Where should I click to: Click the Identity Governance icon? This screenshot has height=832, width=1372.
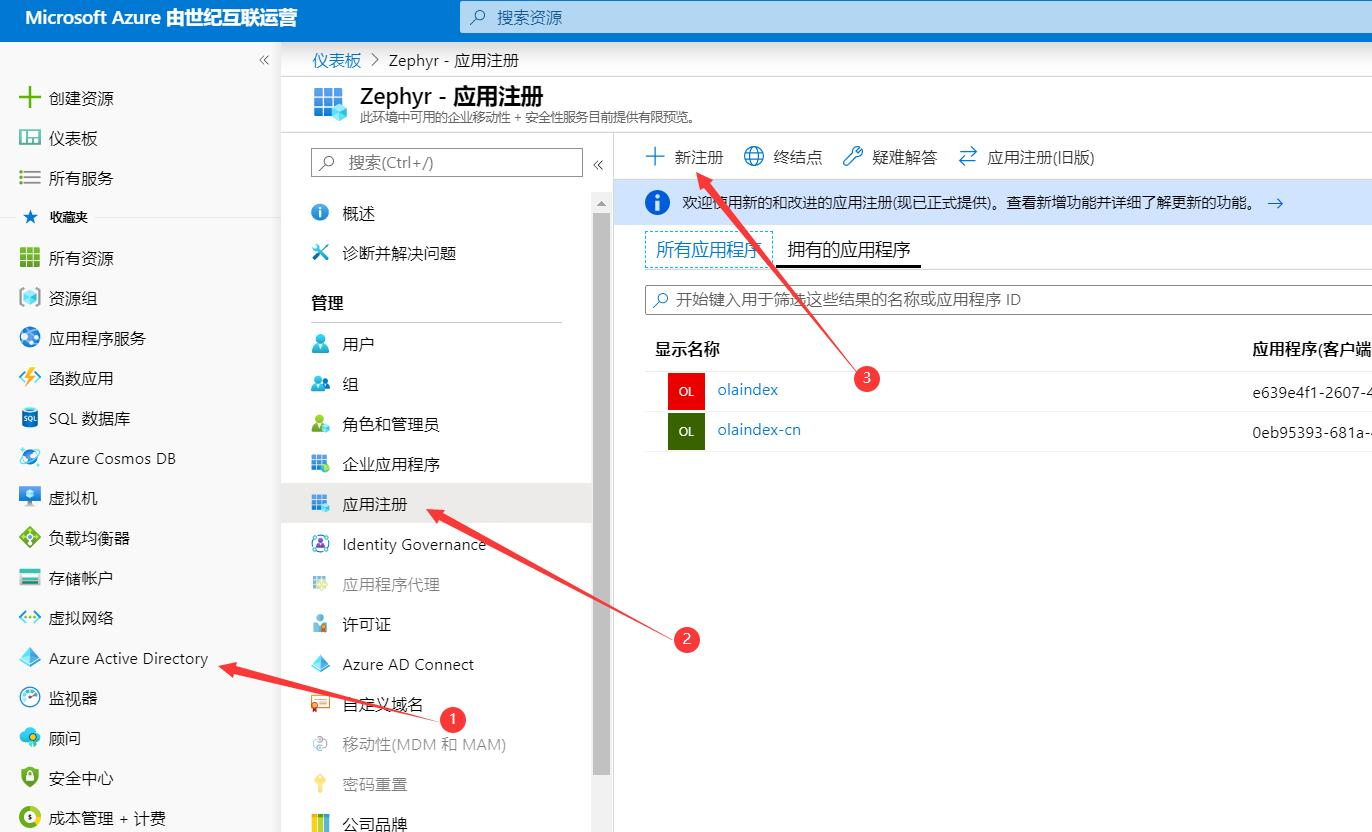click(x=320, y=544)
